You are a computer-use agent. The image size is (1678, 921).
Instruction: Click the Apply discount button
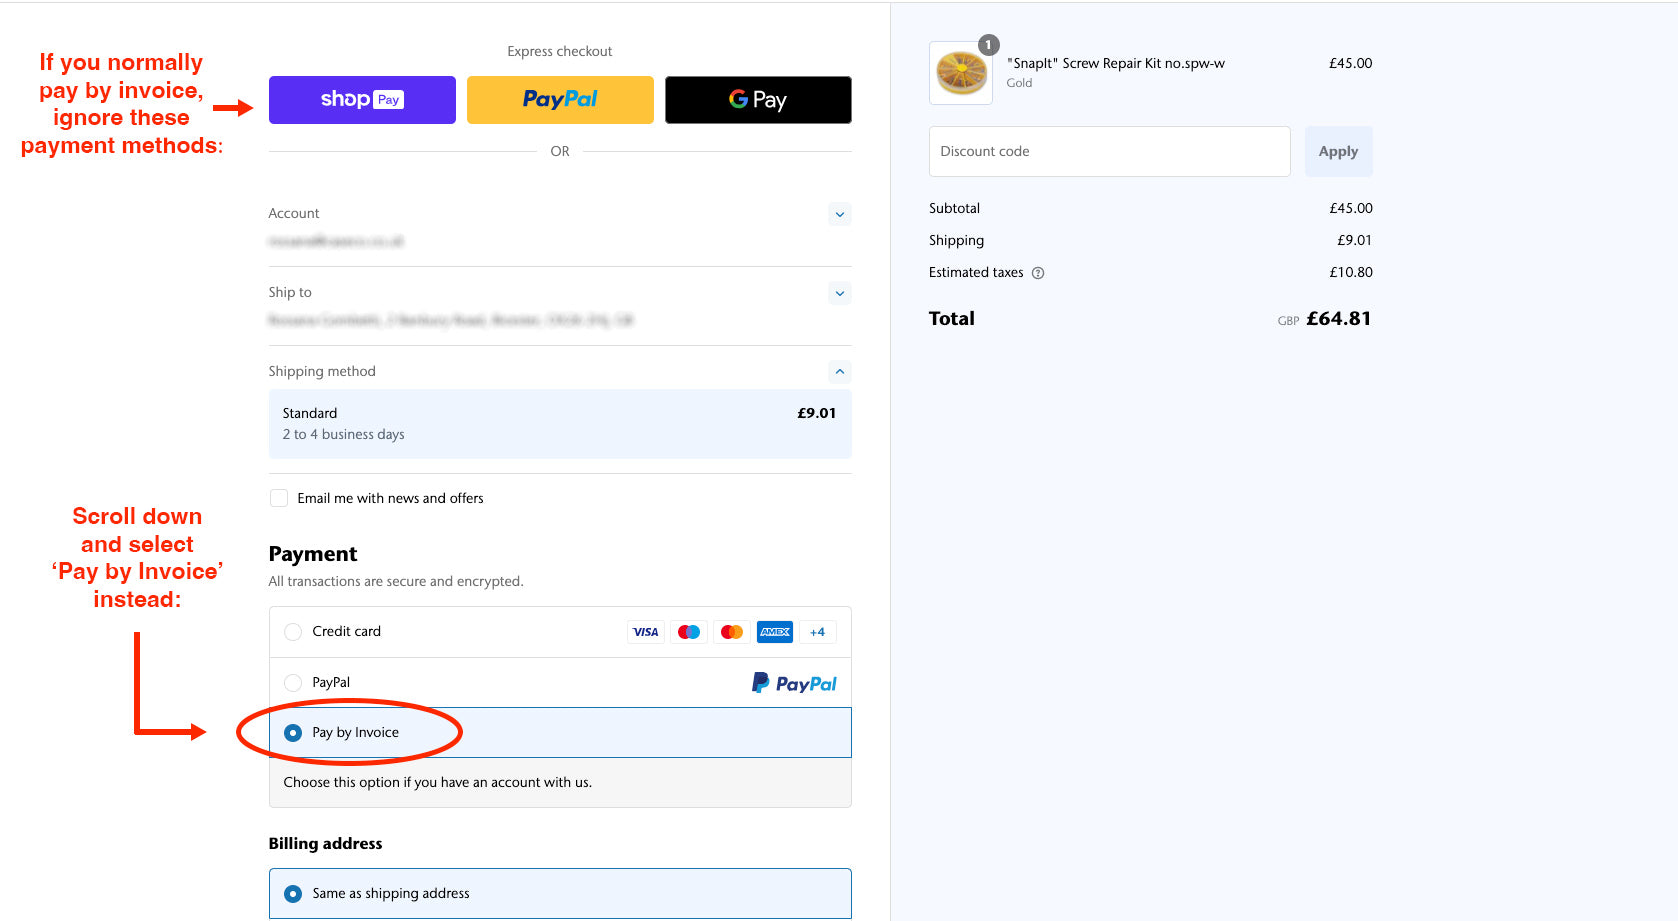(x=1338, y=152)
